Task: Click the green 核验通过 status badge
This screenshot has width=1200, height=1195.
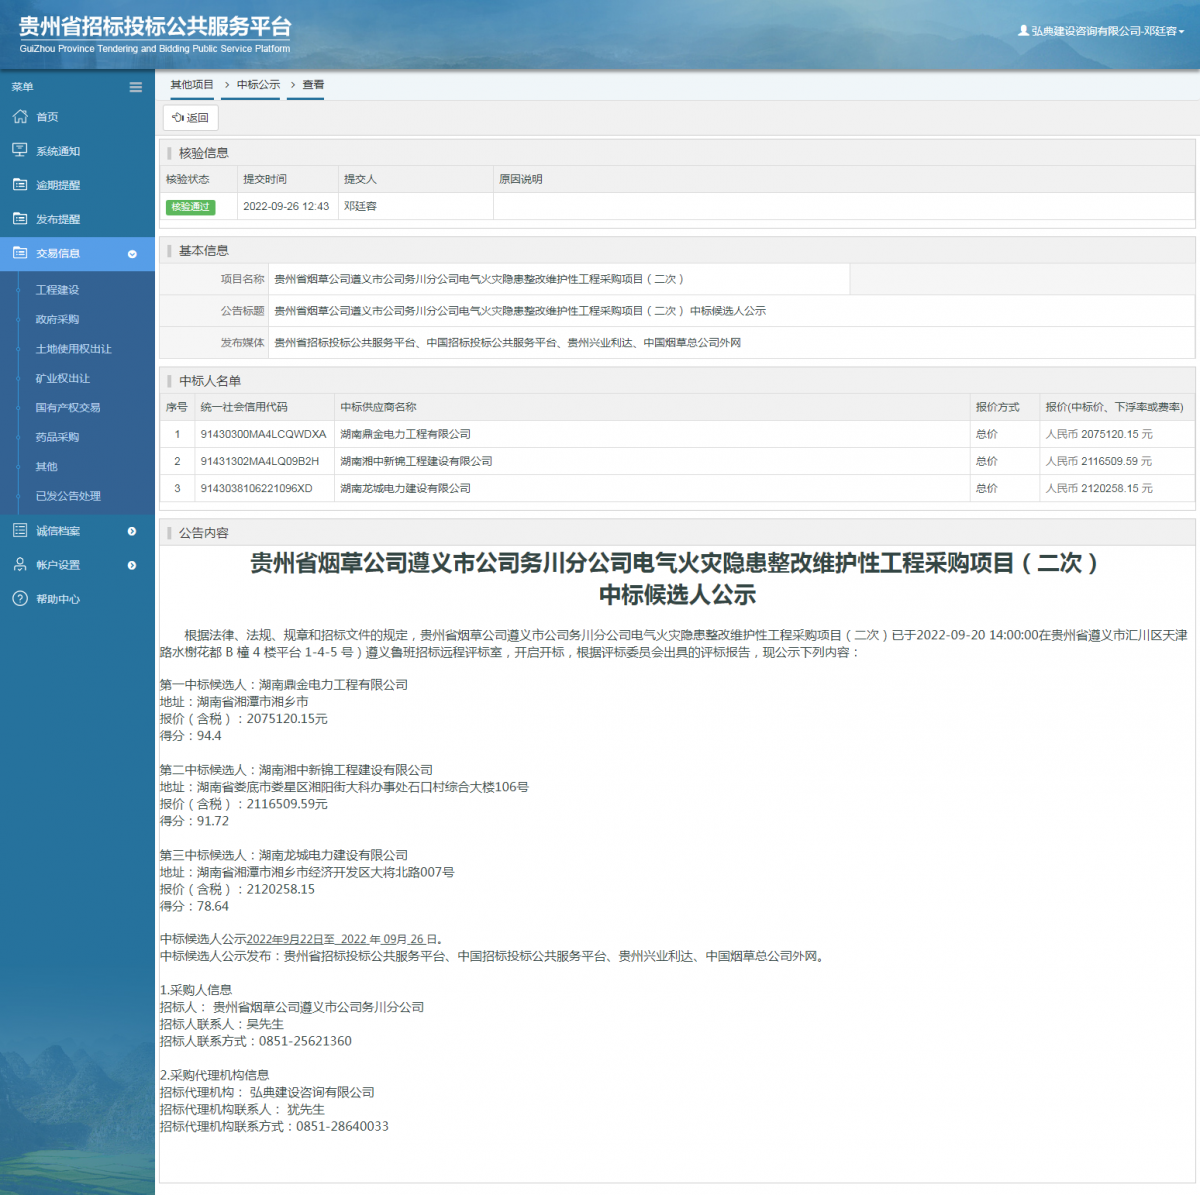Action: click(191, 207)
